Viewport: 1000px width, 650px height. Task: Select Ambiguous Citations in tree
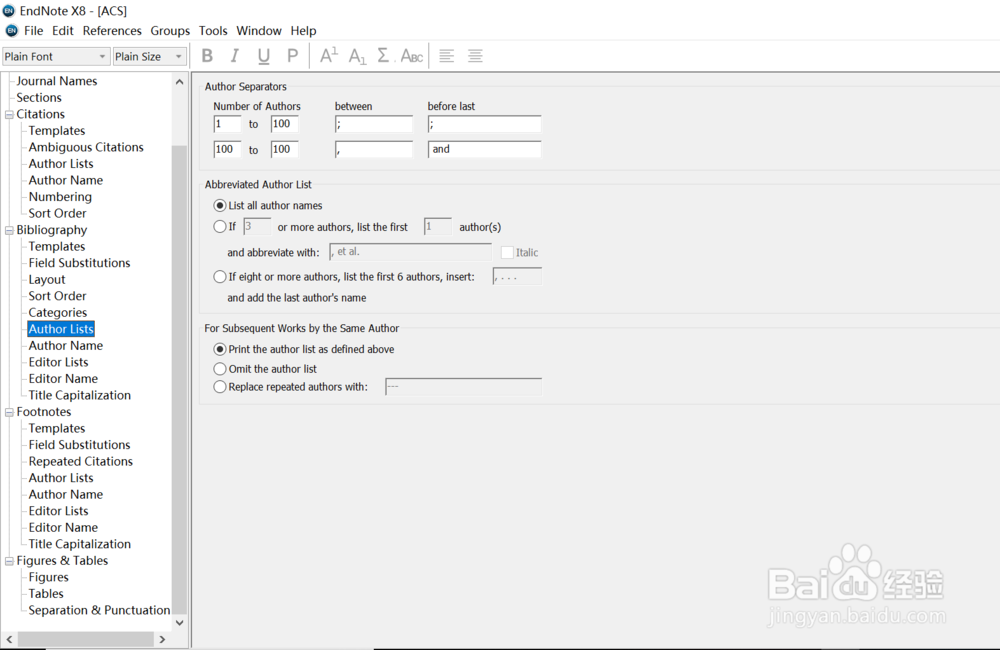(x=86, y=147)
